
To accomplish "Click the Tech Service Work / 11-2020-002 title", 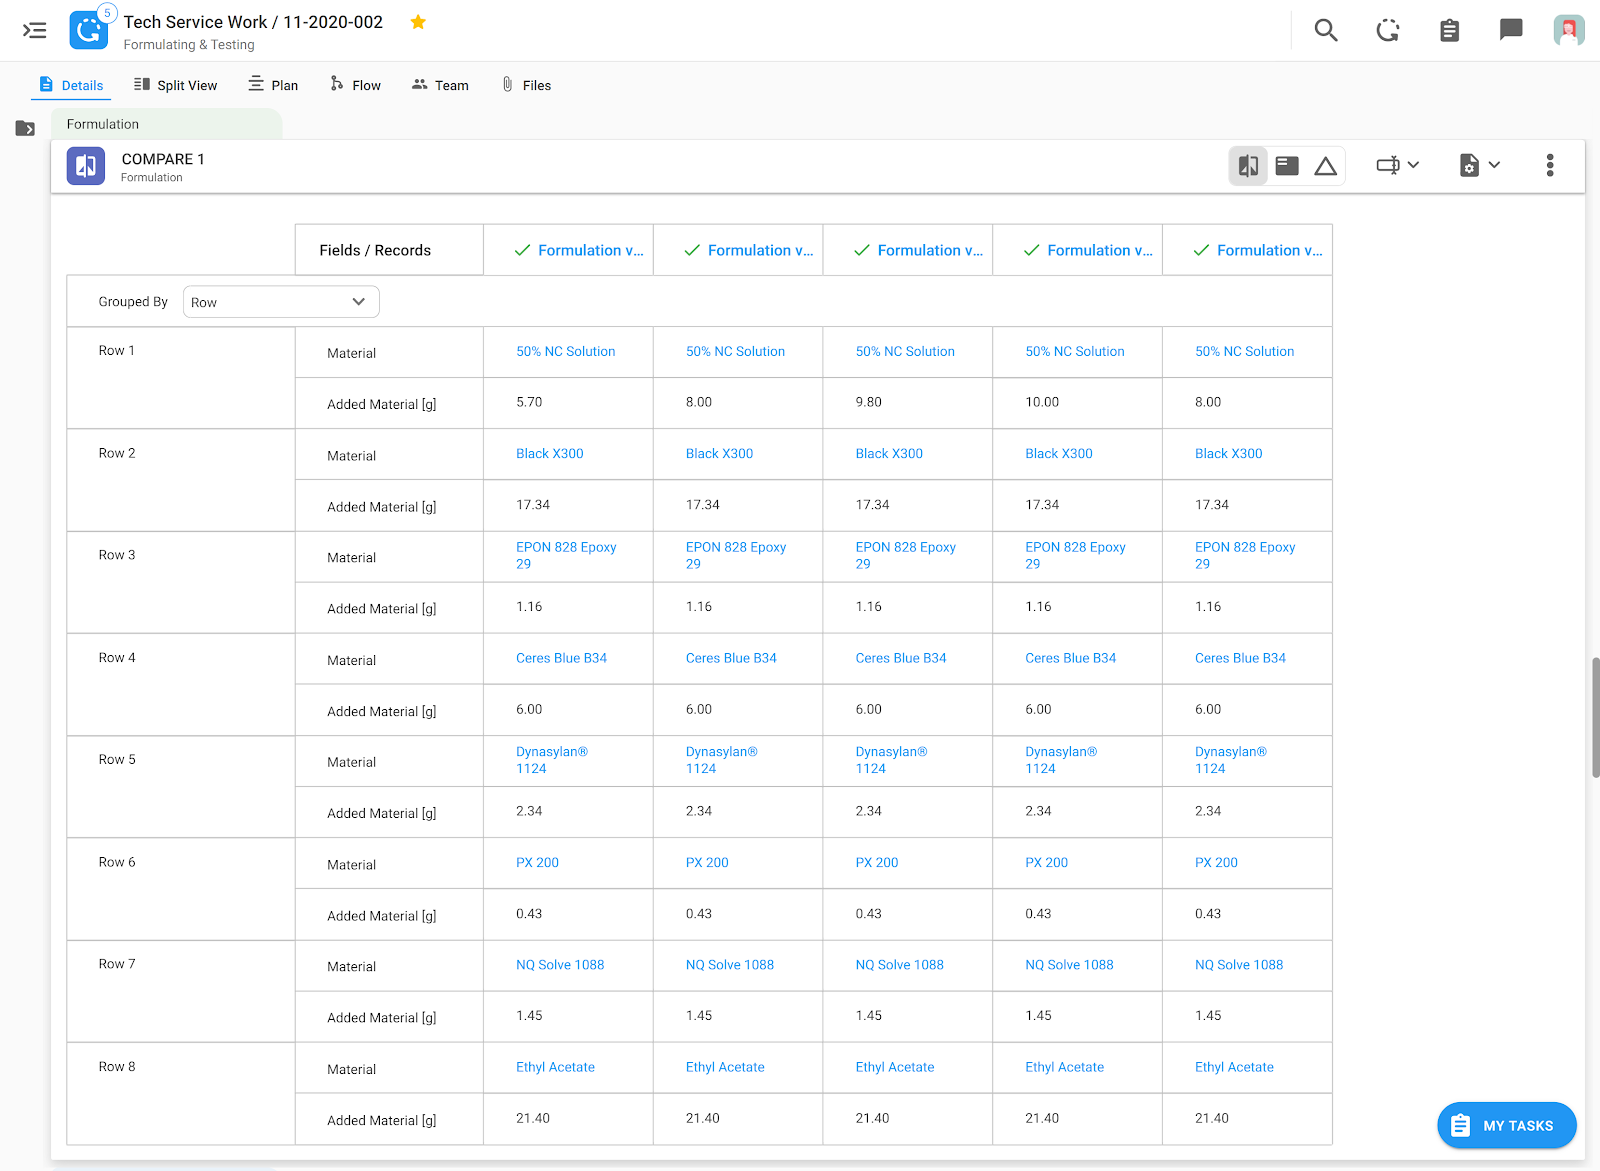I will (253, 22).
